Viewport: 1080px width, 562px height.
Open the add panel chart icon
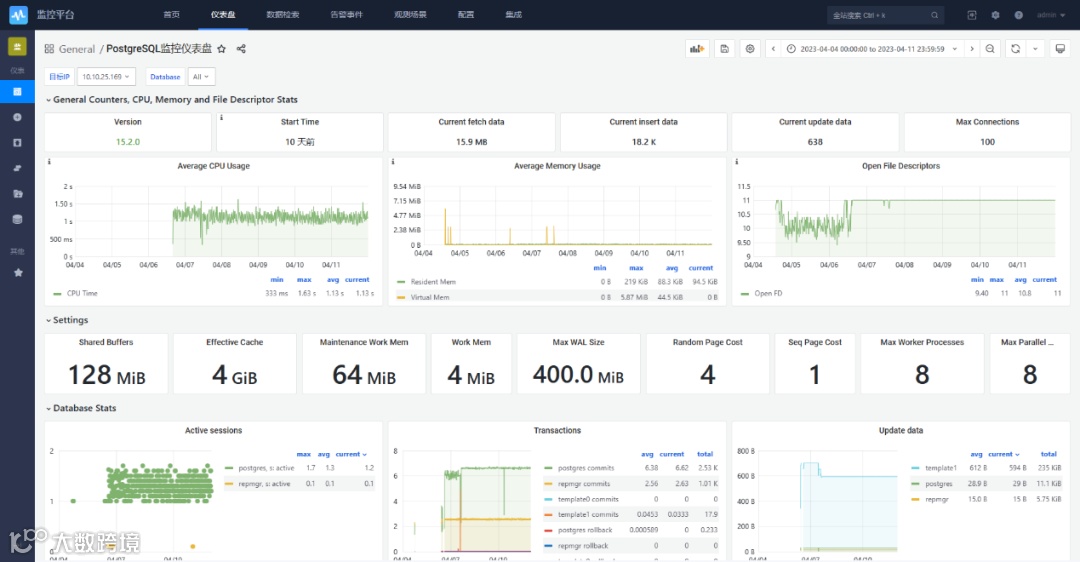coord(697,49)
